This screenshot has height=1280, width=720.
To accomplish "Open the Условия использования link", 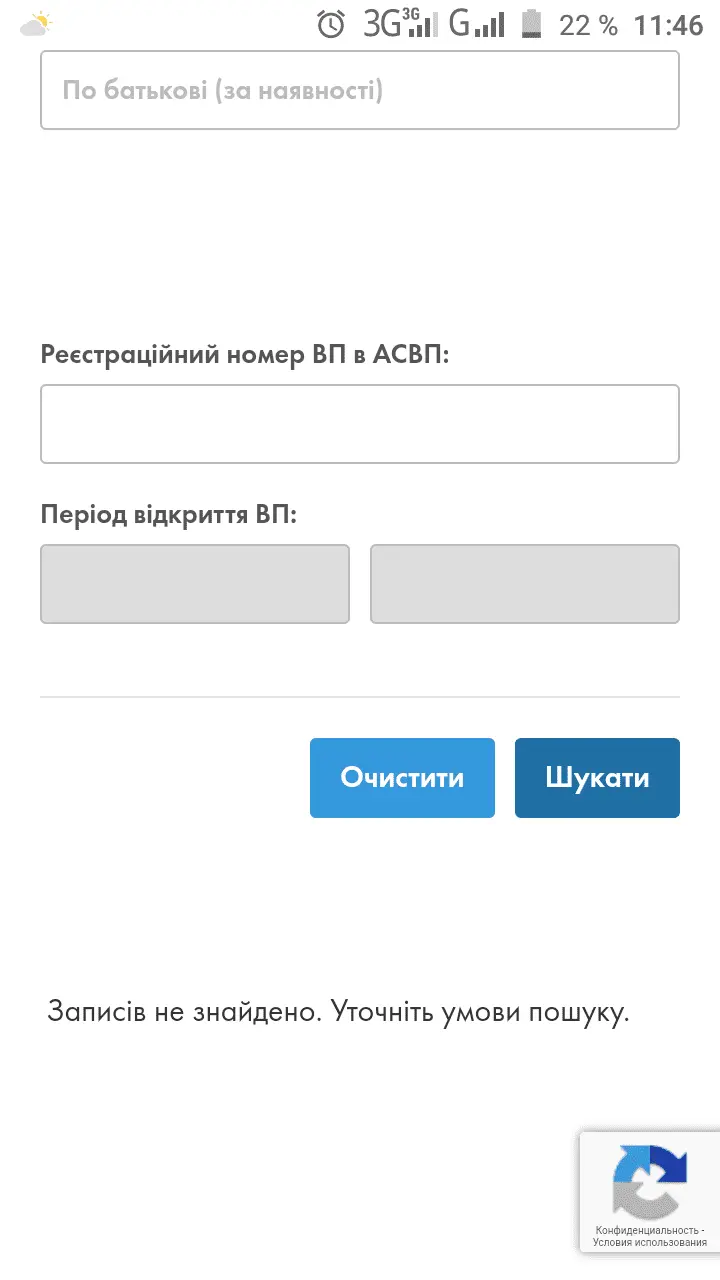I will coord(650,1243).
